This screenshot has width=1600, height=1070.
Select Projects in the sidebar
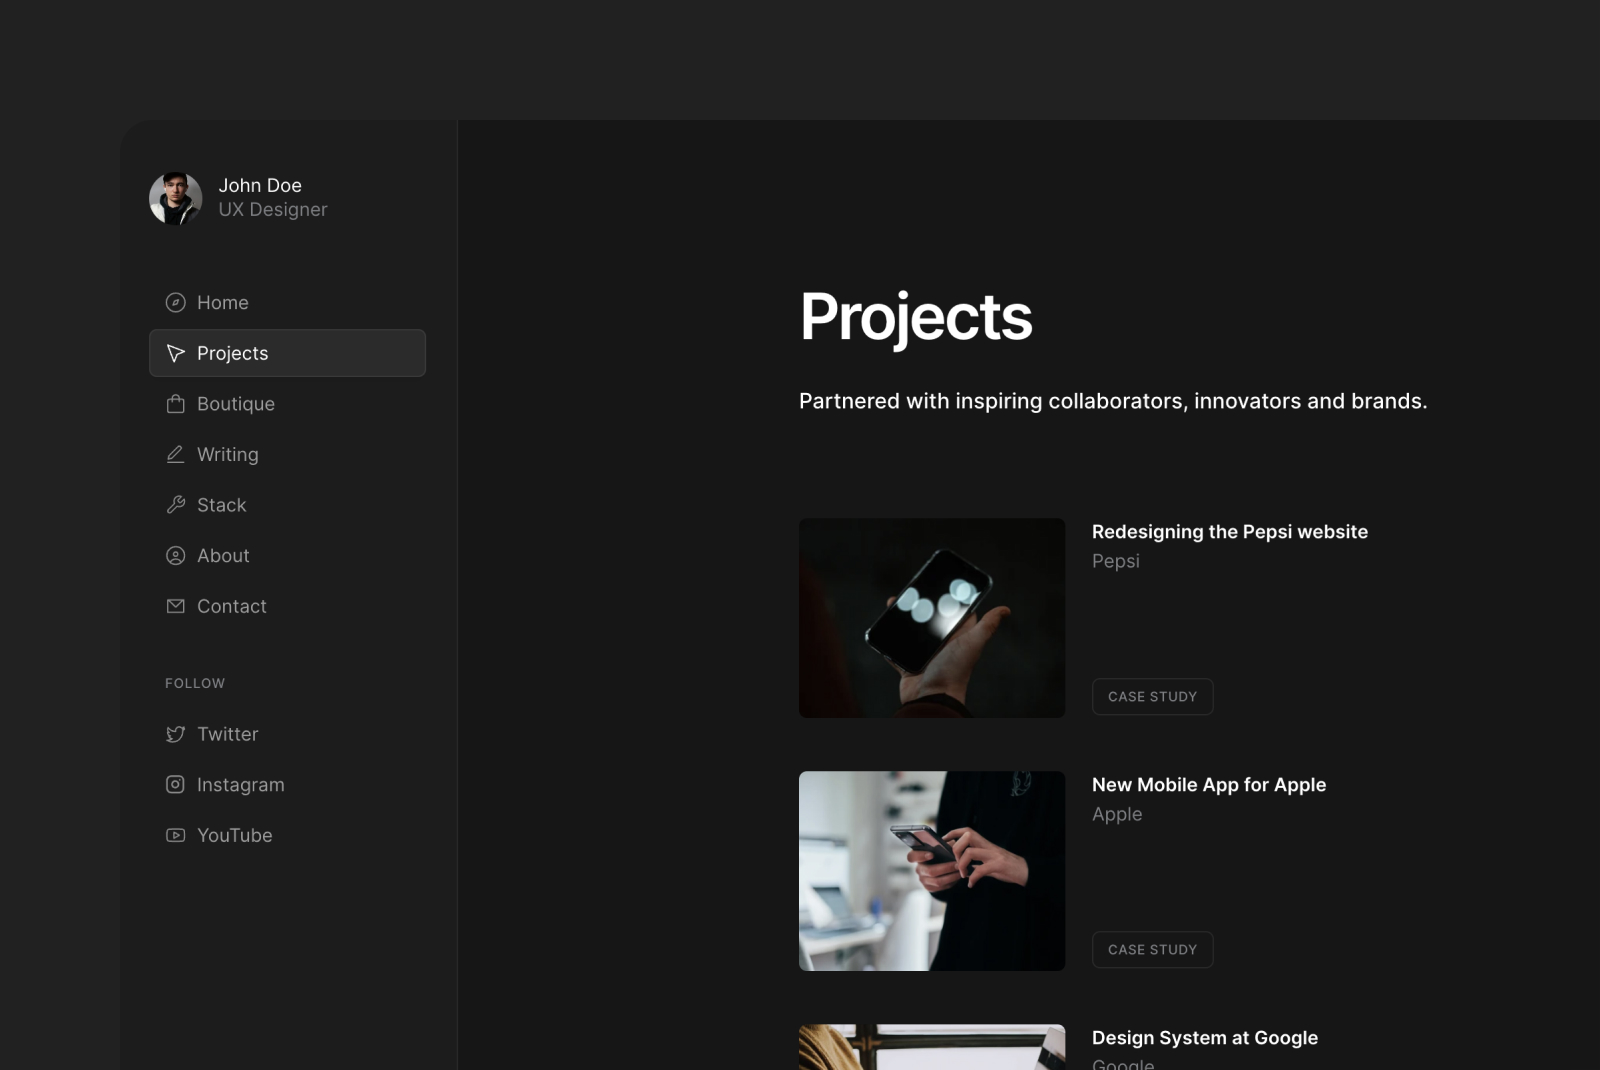[287, 353]
